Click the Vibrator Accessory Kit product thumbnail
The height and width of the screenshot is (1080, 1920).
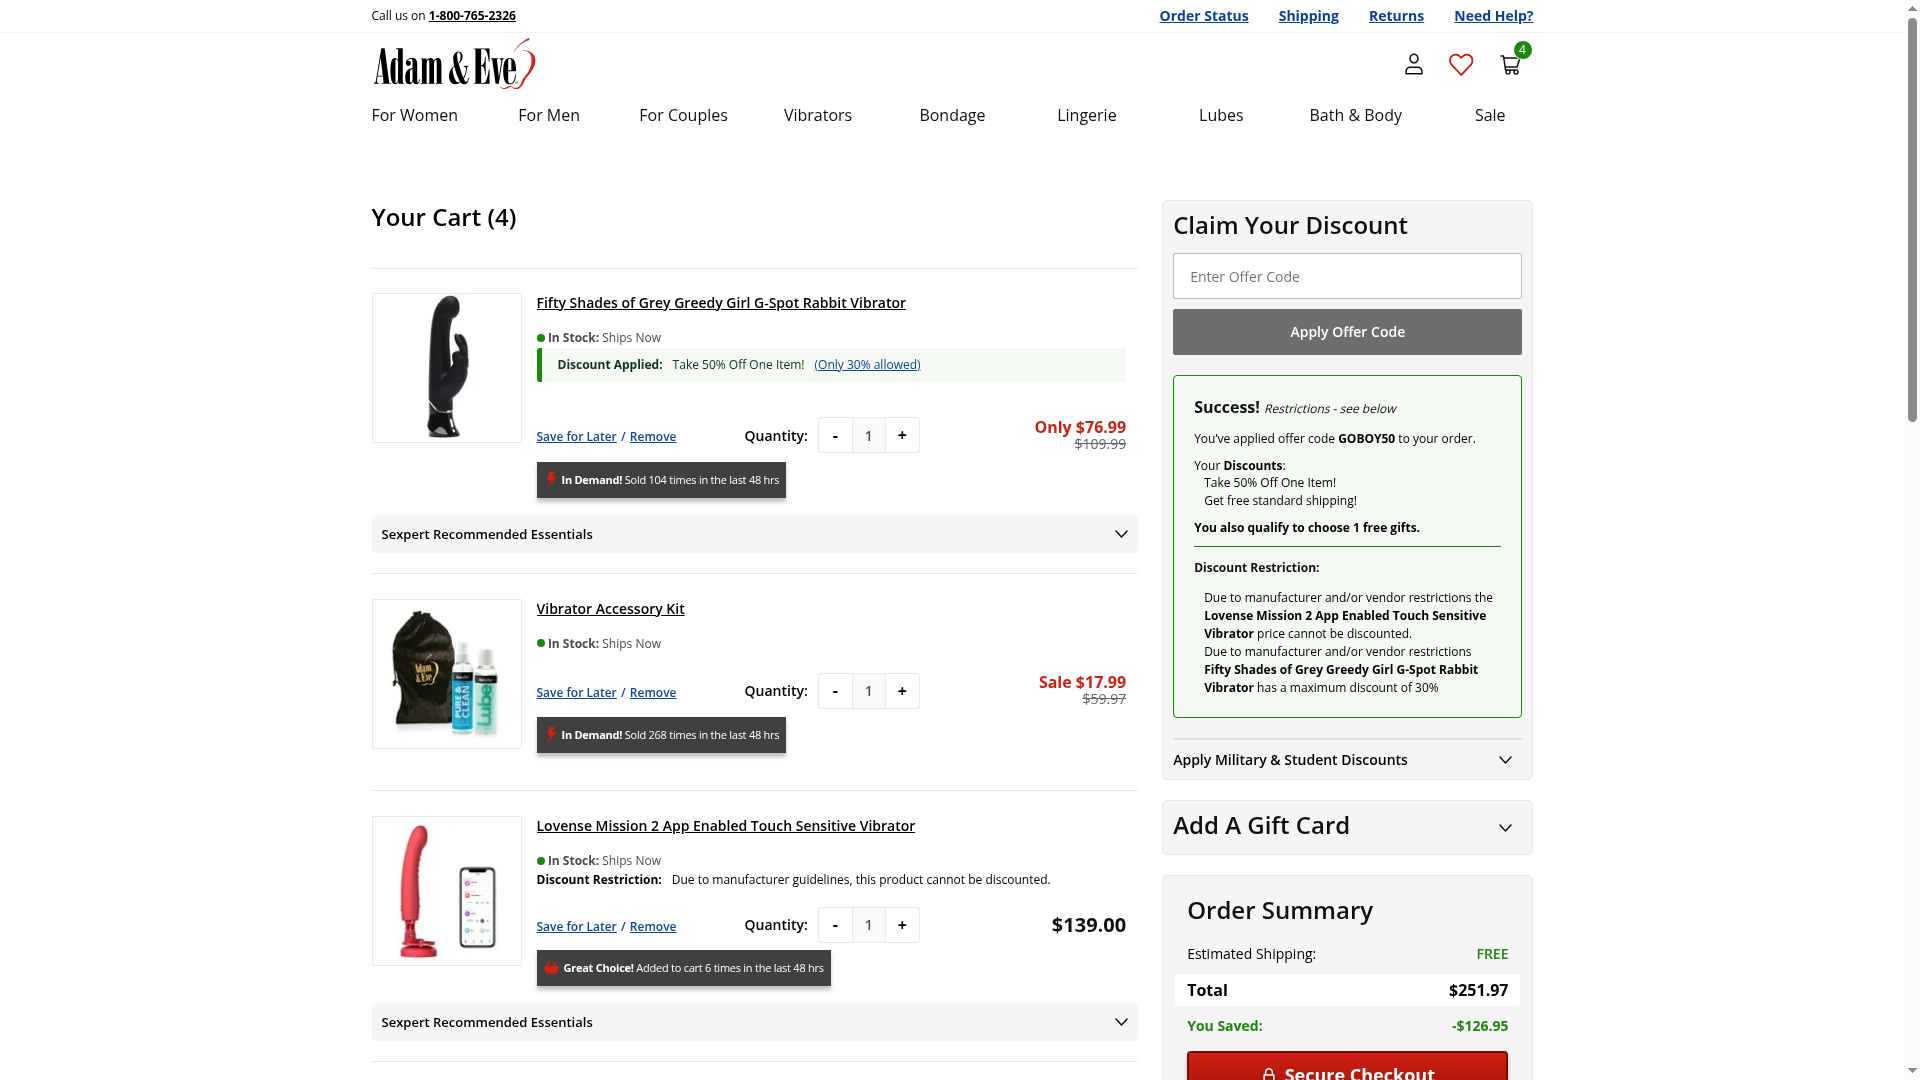pyautogui.click(x=446, y=674)
